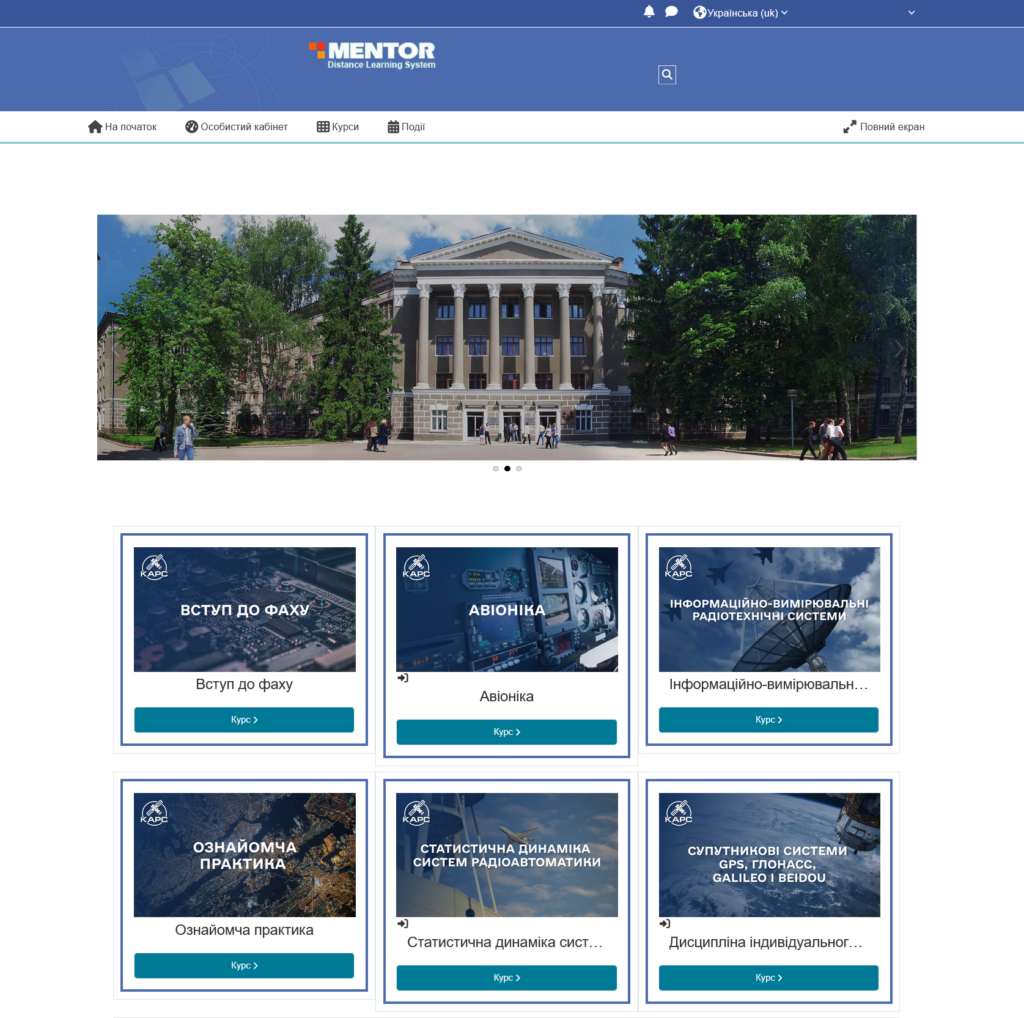Viewport: 1024px width, 1018px height.
Task: Open the Вступ до фаху course thumbnail
Action: (x=245, y=609)
